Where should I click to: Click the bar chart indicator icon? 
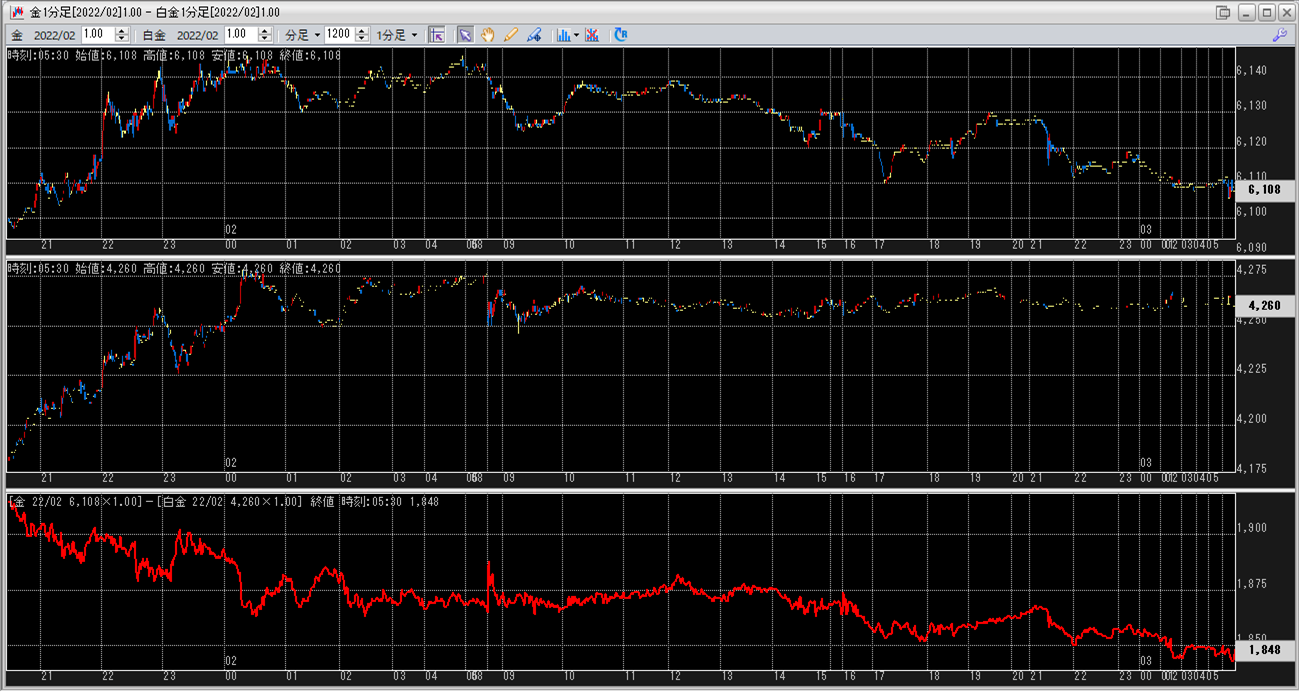coord(563,34)
